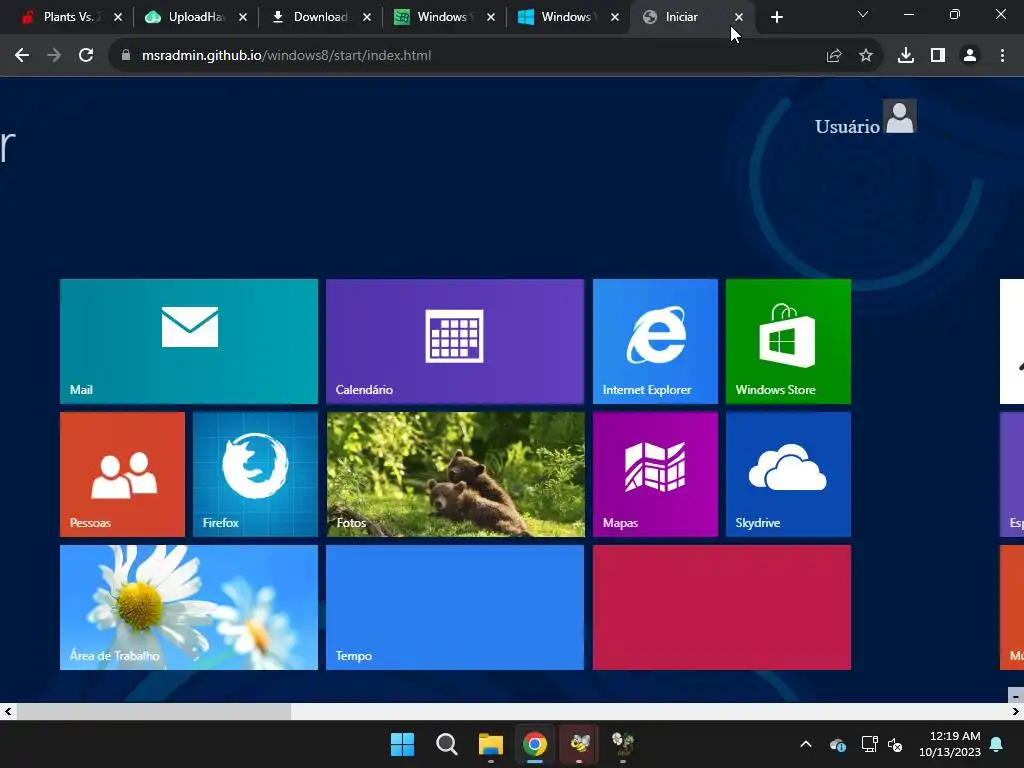Open the clock showing 12:19 AM

[950, 744]
